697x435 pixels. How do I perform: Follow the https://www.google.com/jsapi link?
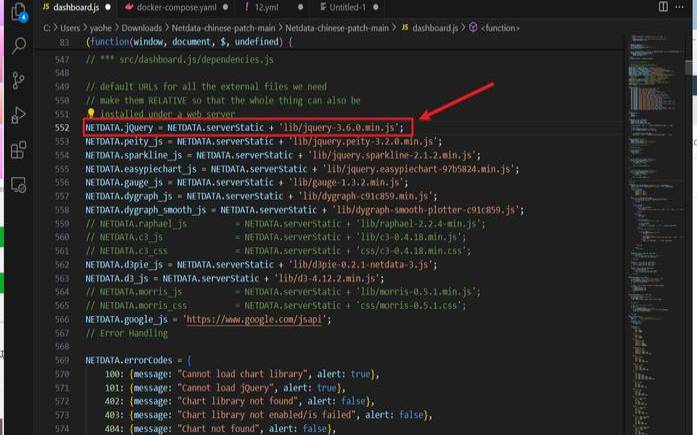pos(254,319)
